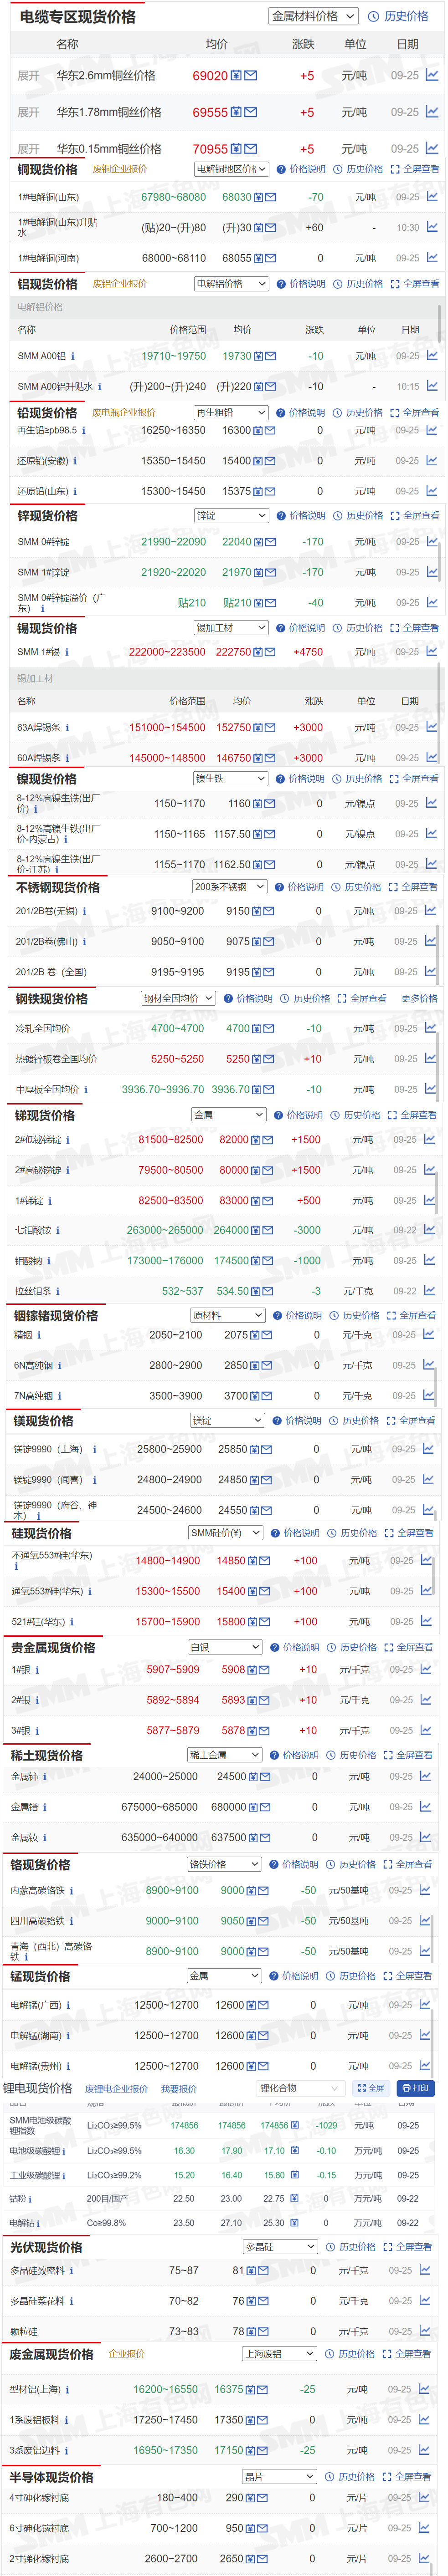The height and width of the screenshot is (2576, 448).
Task: Click mail icon in 63A焊锡条 row
Action: tap(270, 728)
